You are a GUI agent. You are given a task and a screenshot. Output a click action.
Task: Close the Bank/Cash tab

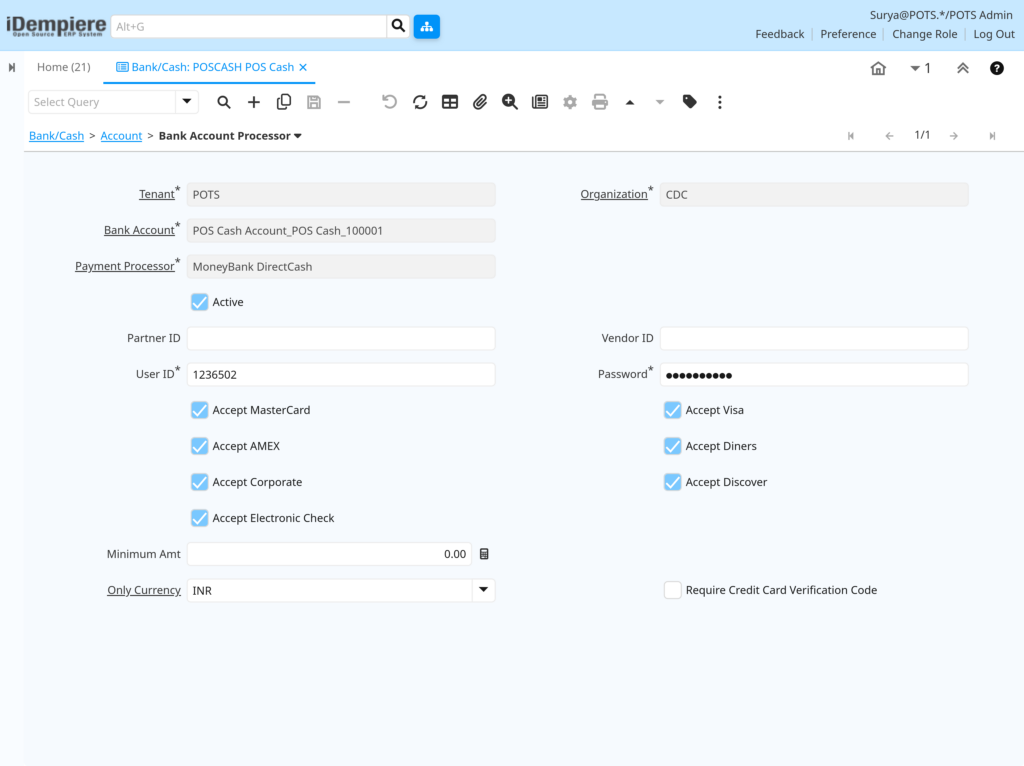[x=303, y=67]
